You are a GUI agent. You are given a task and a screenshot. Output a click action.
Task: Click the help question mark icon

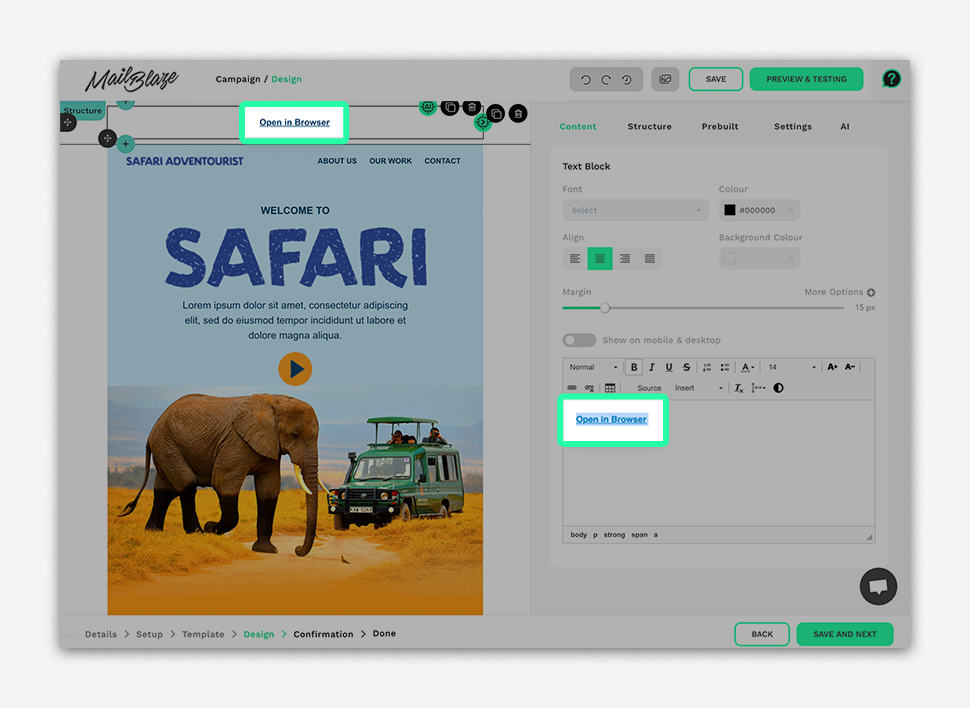tap(891, 79)
